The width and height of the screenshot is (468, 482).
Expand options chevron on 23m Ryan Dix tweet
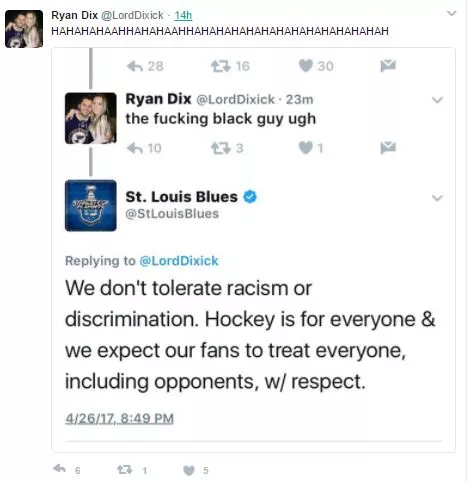[x=437, y=100]
